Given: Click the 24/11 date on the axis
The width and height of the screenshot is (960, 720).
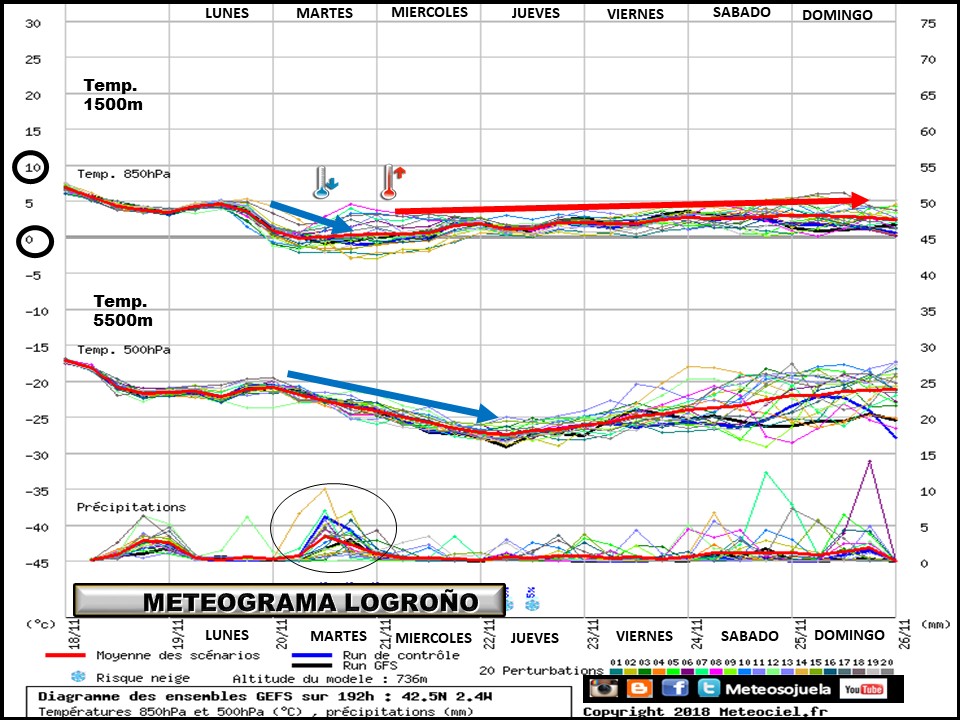Looking at the screenshot, I should [x=697, y=634].
